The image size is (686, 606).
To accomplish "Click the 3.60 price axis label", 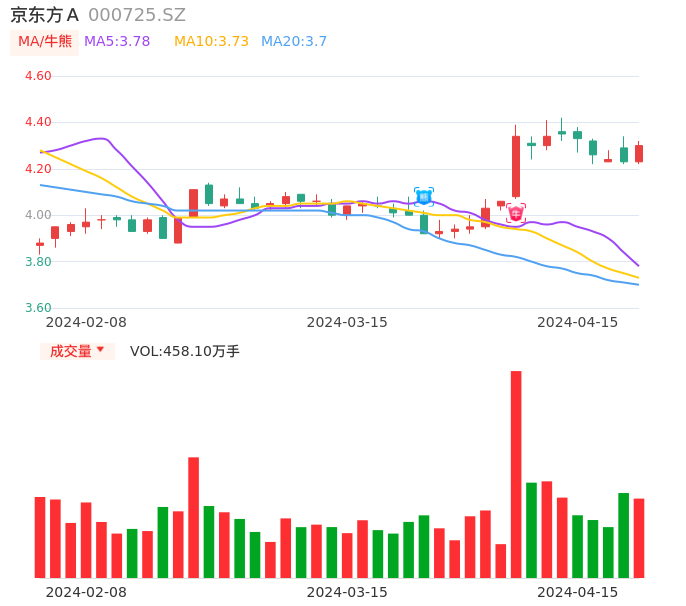I will pos(38,308).
